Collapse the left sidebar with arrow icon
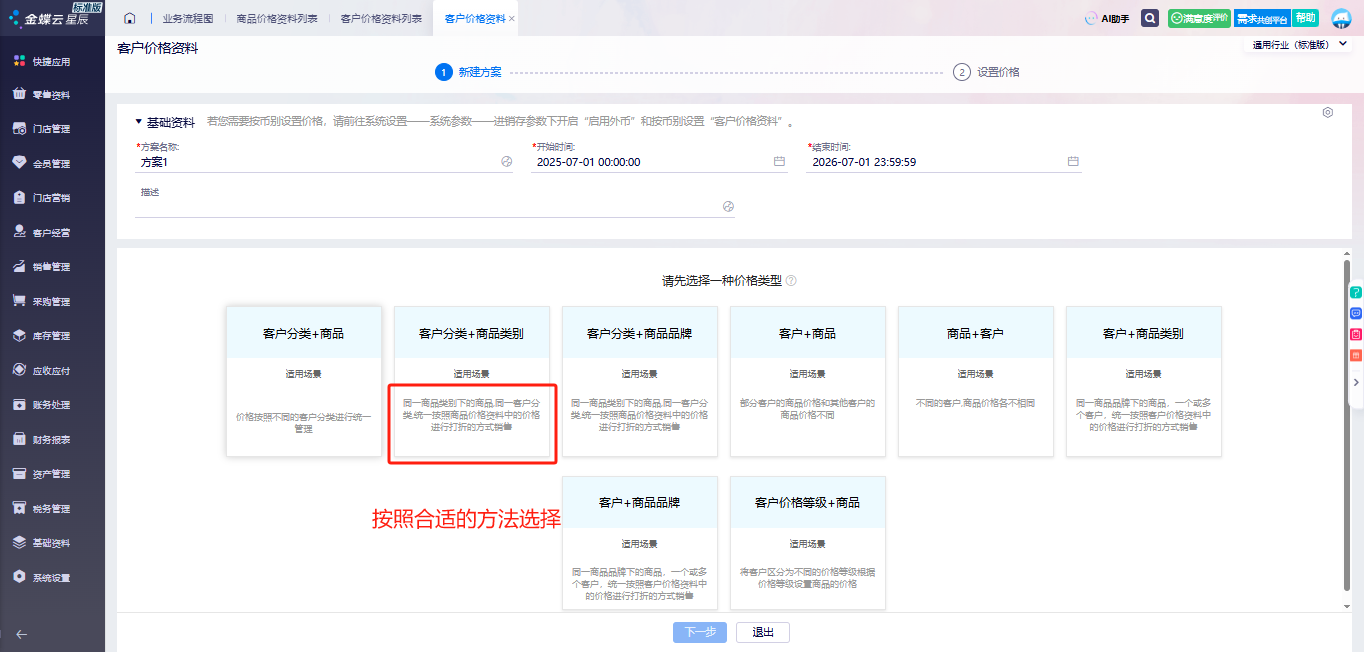The image size is (1364, 652). coord(21,634)
